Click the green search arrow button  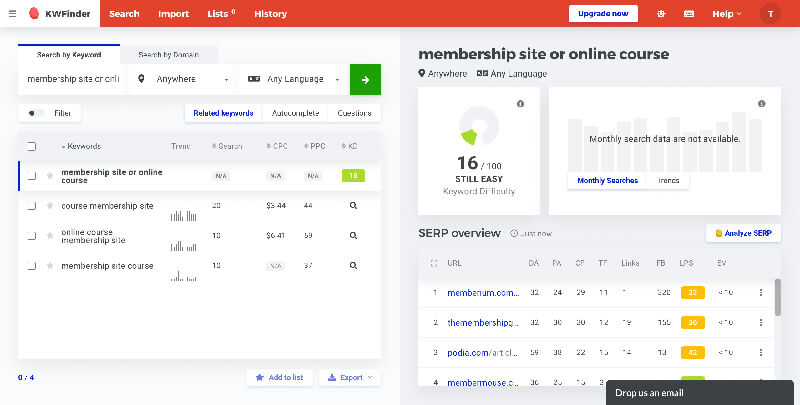tap(365, 80)
